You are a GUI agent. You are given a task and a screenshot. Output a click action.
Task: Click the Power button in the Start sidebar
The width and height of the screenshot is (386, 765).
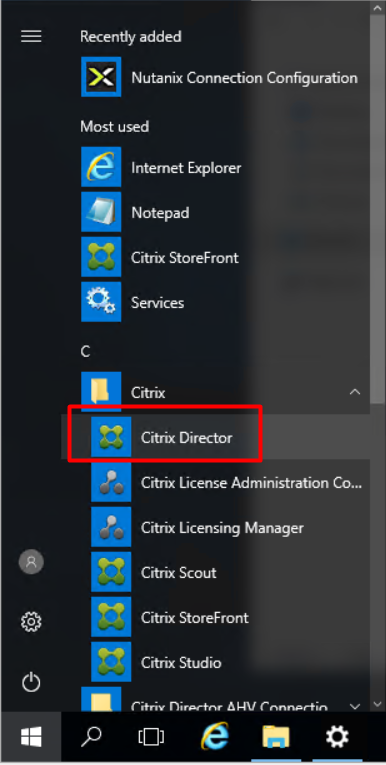click(x=31, y=682)
